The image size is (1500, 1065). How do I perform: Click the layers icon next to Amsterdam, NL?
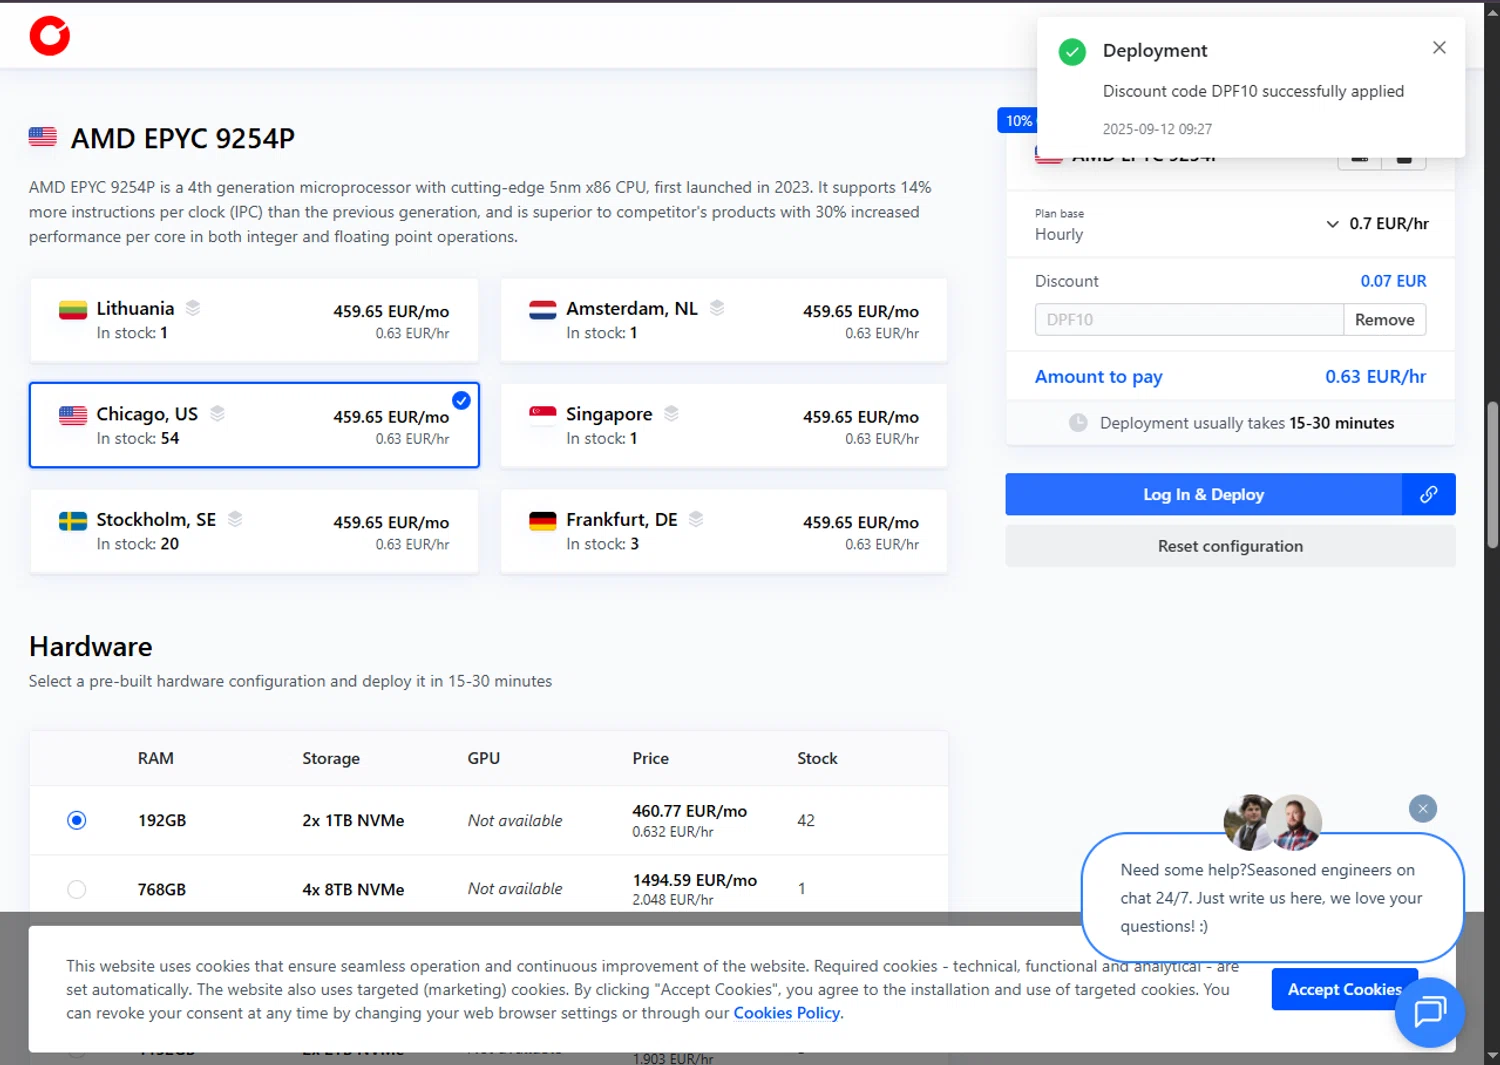click(717, 308)
